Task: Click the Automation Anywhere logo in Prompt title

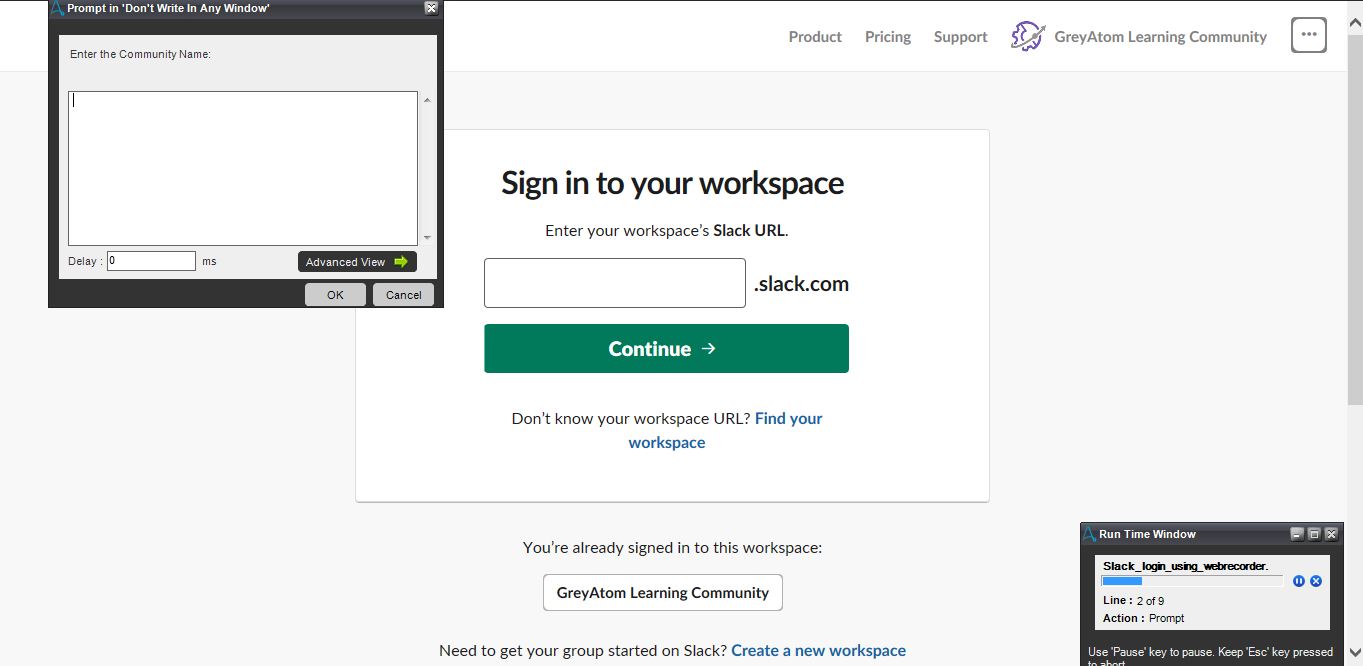Action: [57, 8]
